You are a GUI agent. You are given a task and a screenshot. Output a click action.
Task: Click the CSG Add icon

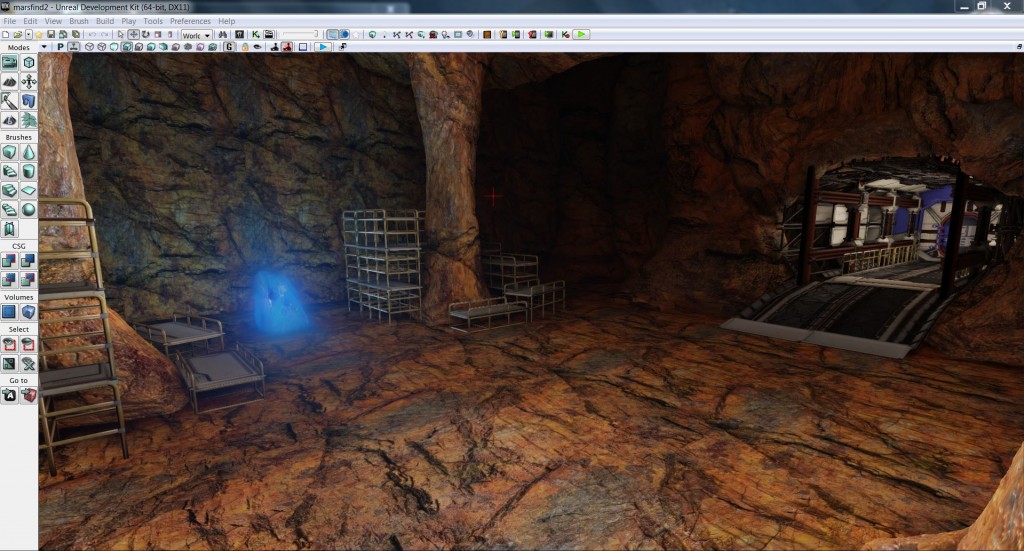pos(9,260)
